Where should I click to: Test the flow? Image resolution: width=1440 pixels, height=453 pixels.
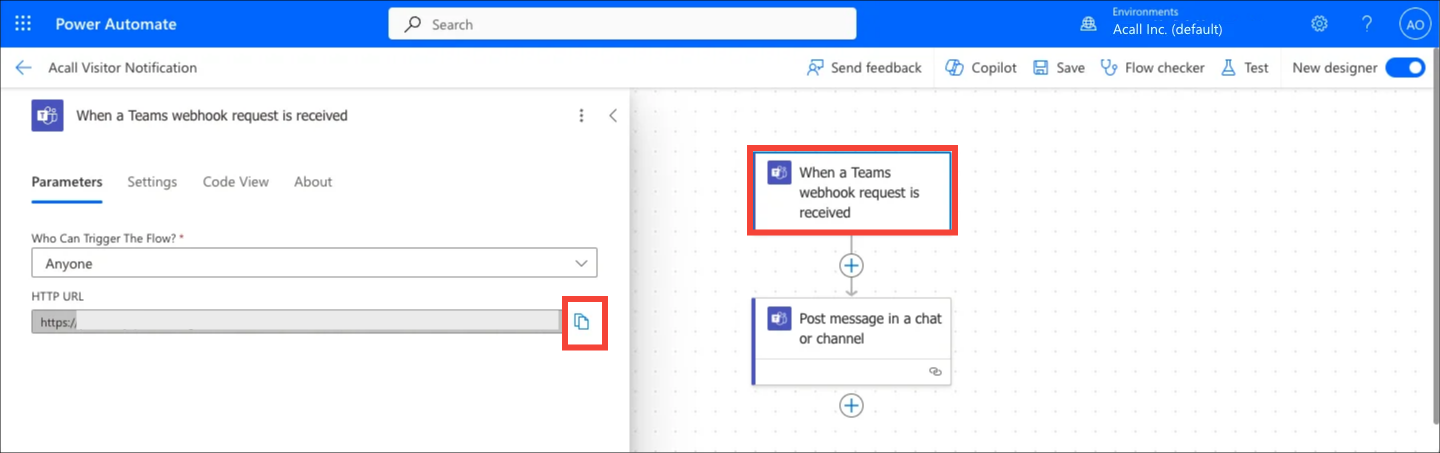click(x=1244, y=68)
